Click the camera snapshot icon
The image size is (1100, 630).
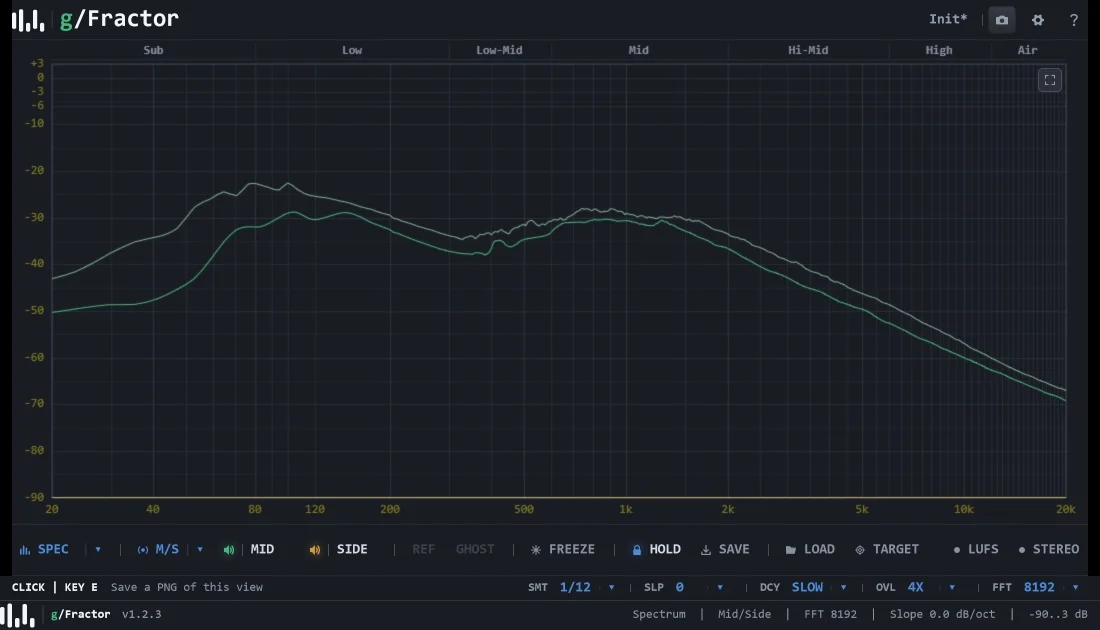pos(1002,20)
